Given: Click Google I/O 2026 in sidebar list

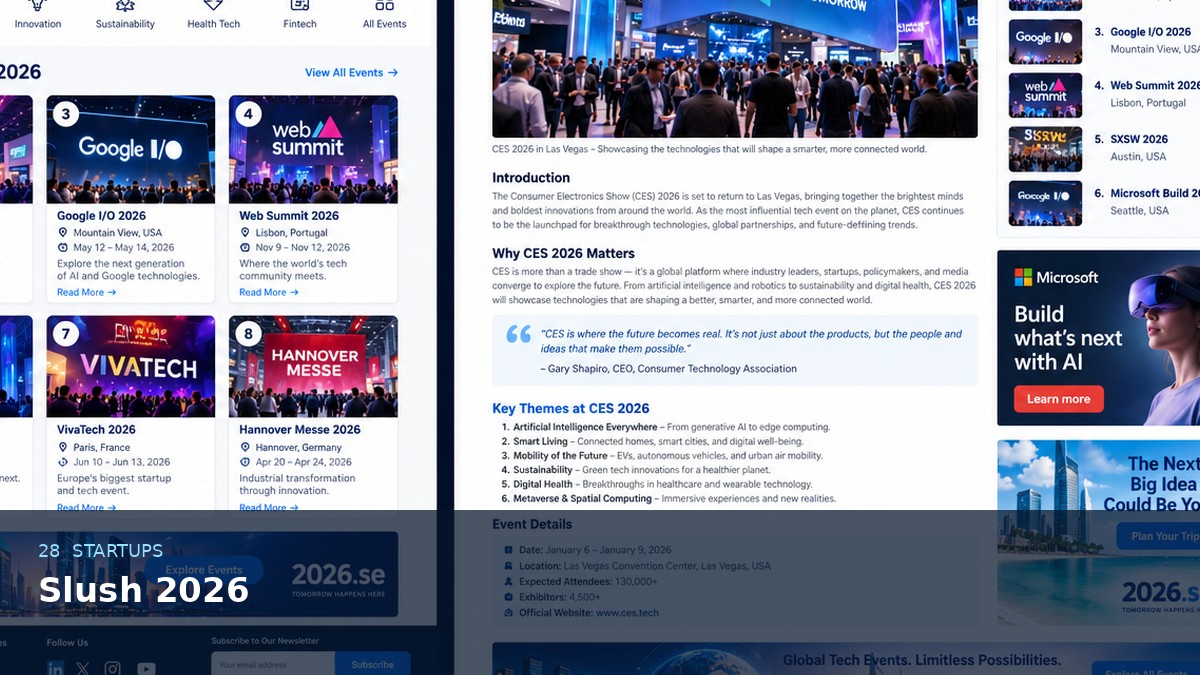Looking at the screenshot, I should (1151, 32).
